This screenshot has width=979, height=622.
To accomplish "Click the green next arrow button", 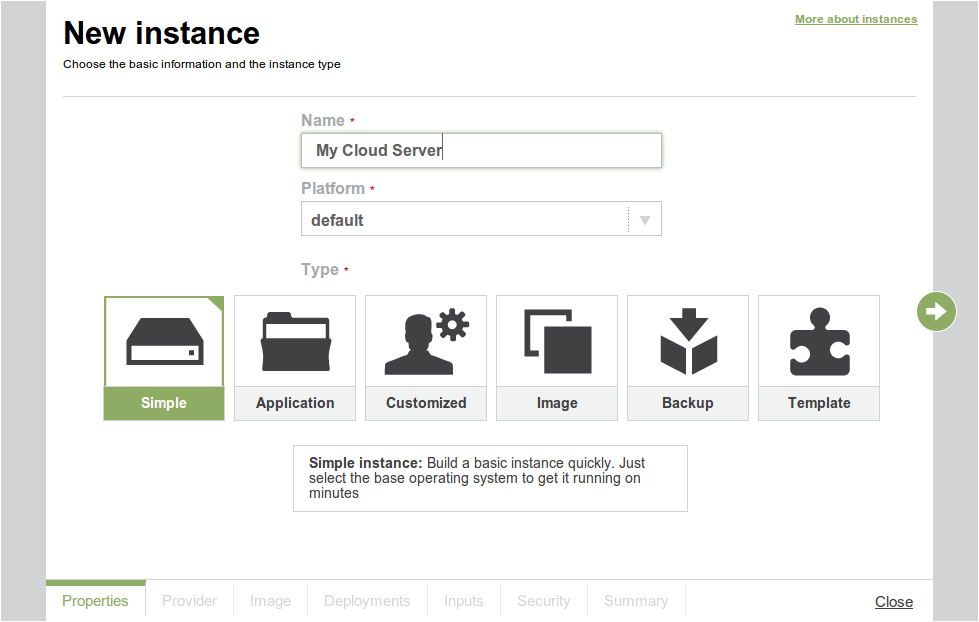I will (x=936, y=312).
